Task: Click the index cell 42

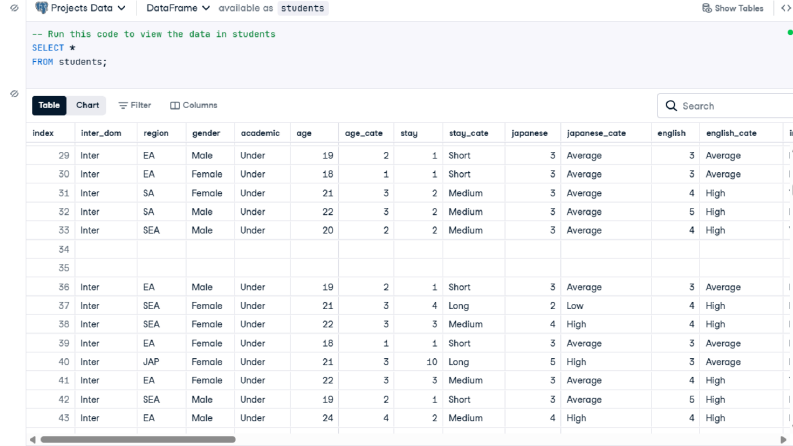Action: tap(51, 399)
